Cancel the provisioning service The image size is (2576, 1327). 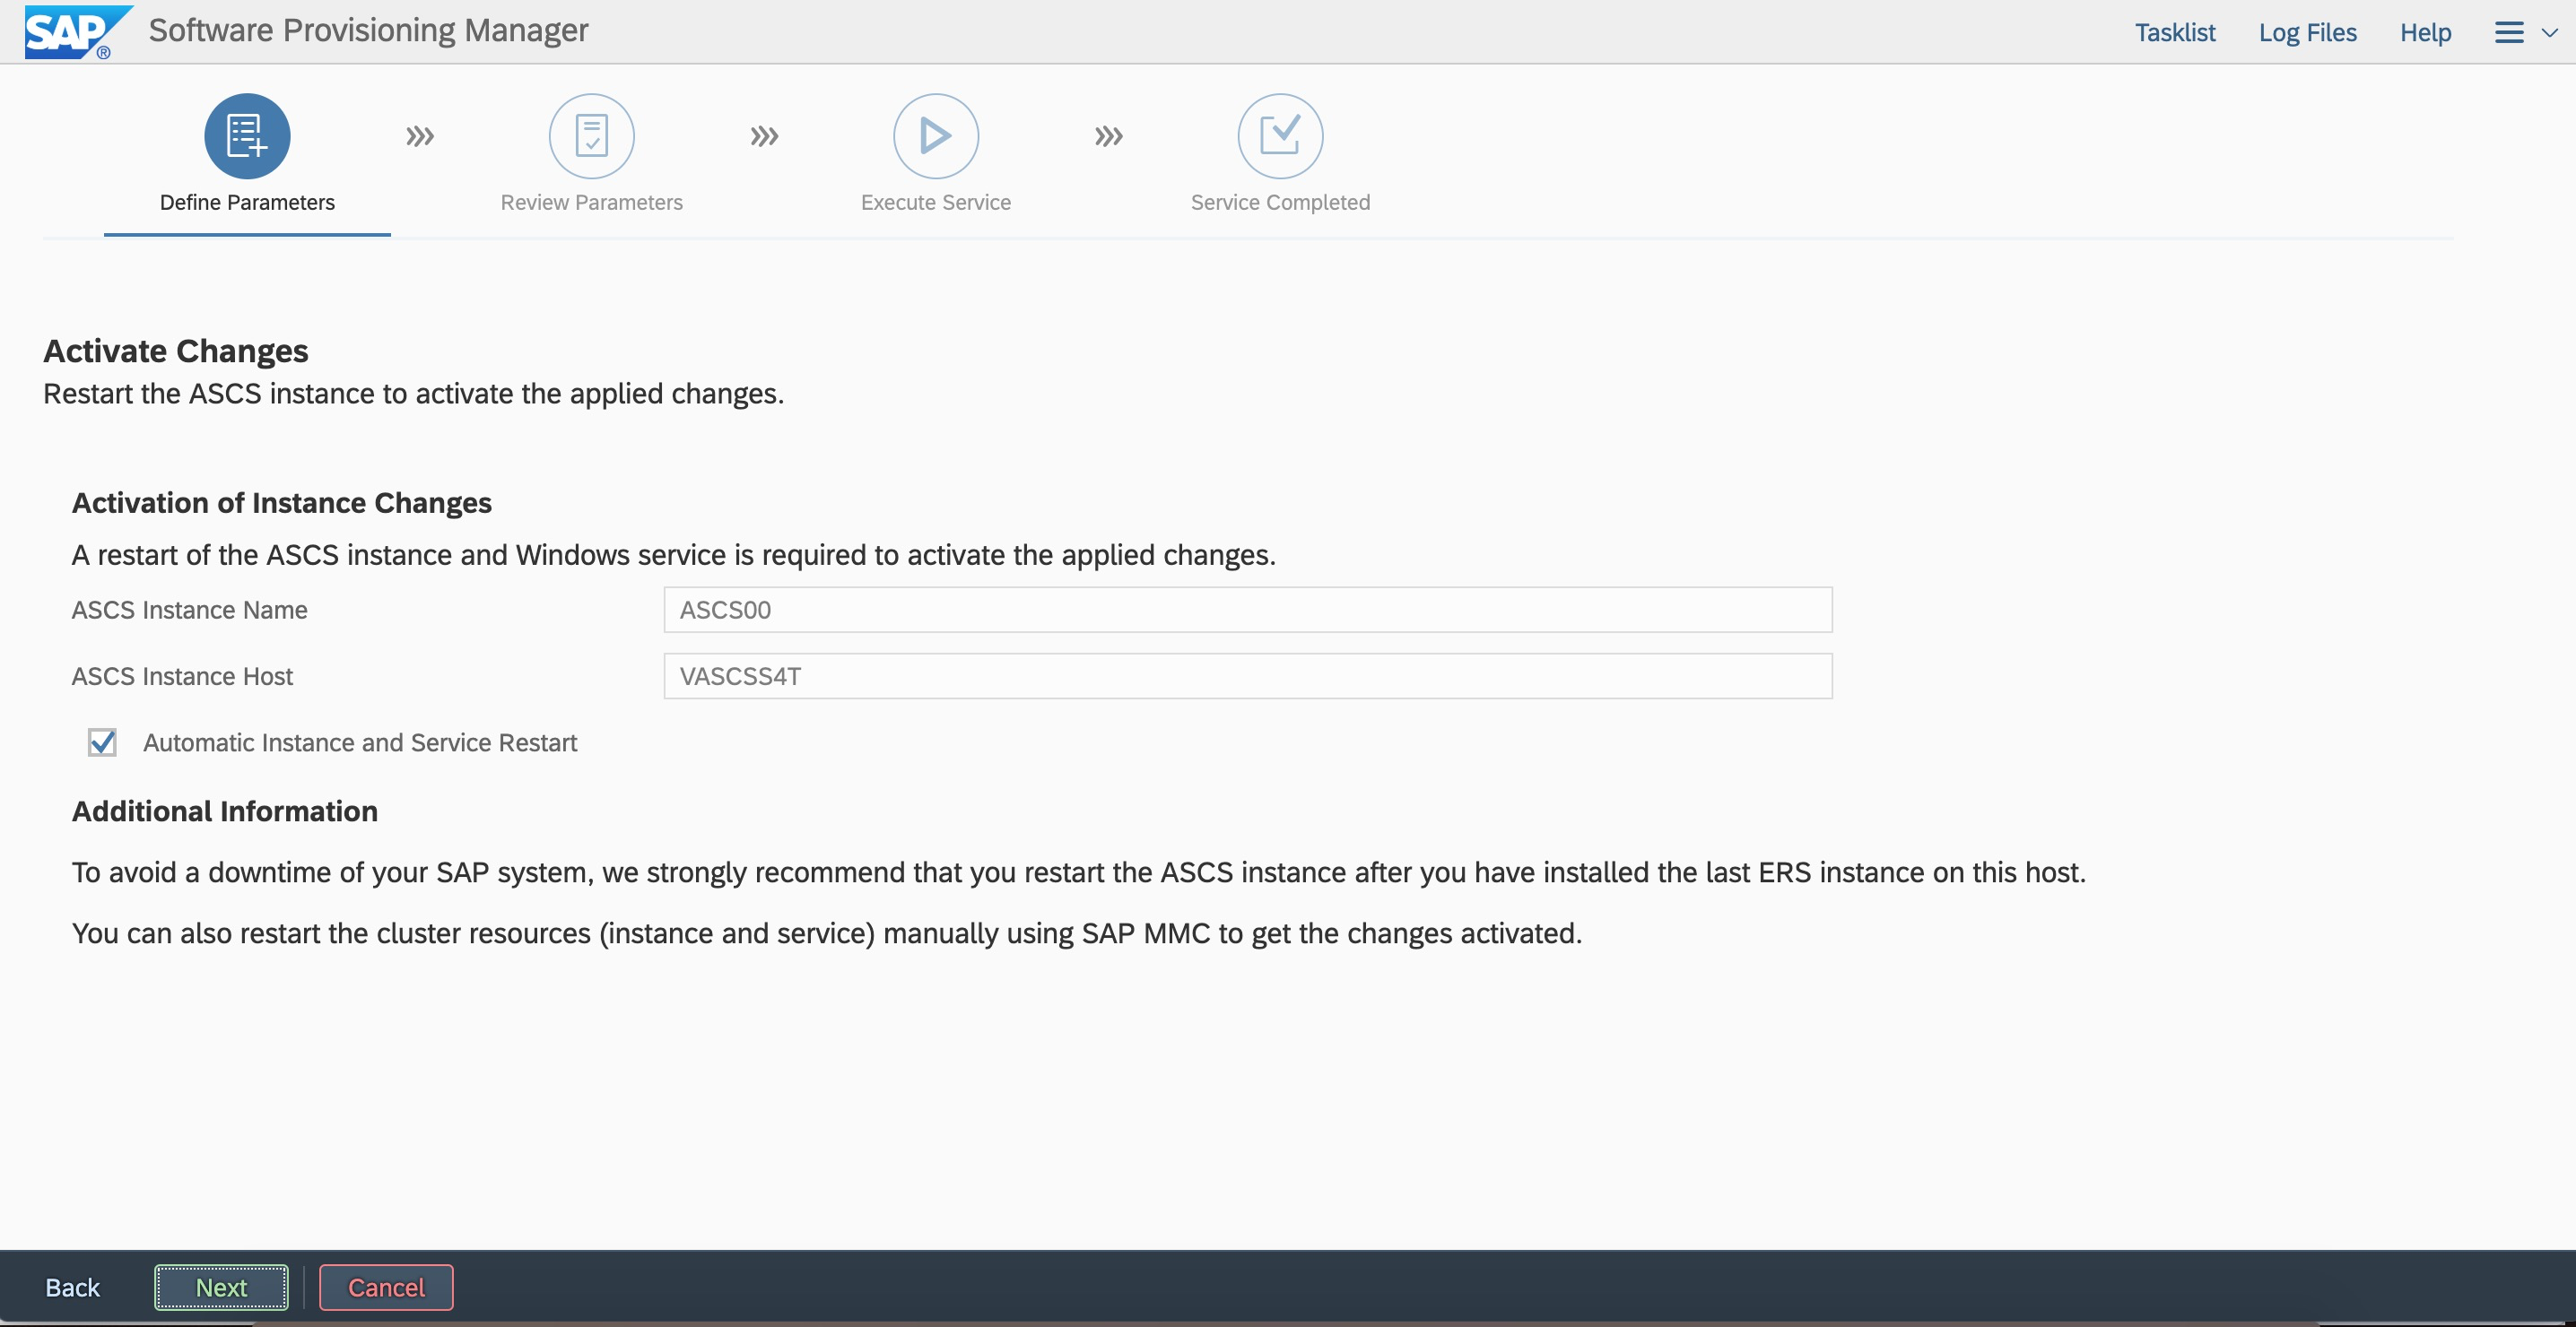tap(386, 1287)
